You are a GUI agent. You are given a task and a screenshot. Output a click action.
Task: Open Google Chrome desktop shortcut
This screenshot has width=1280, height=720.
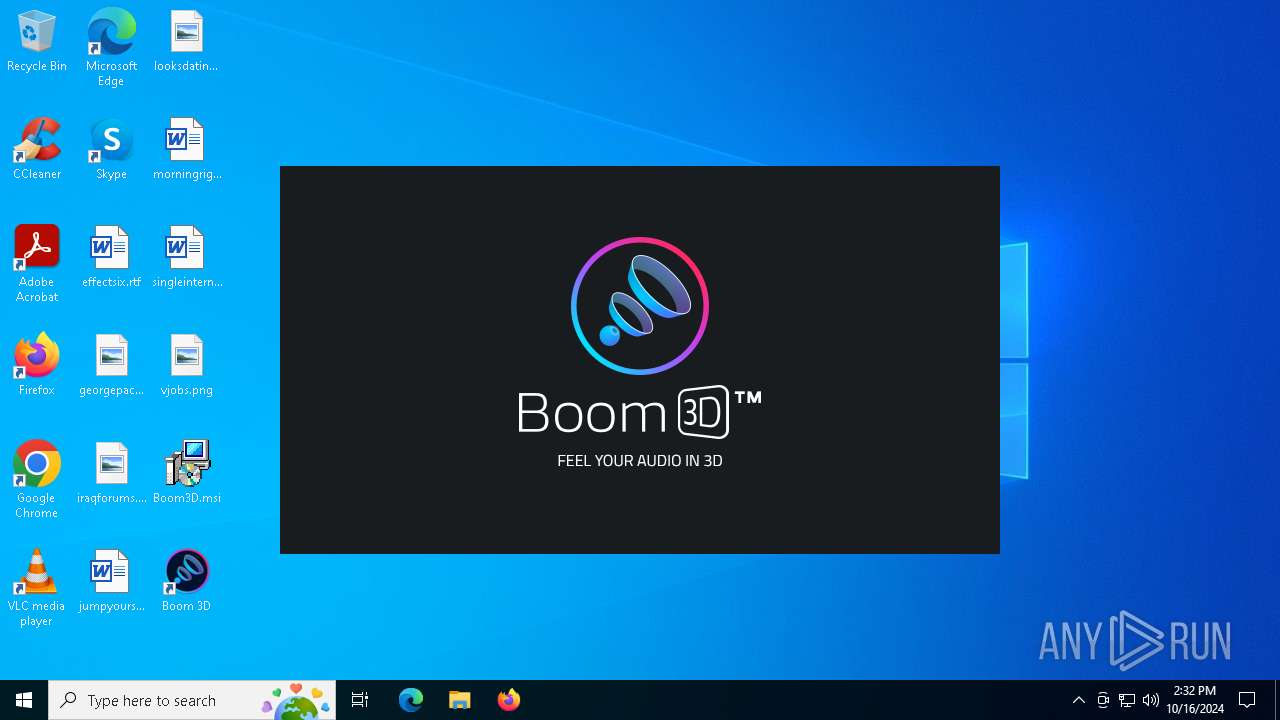click(37, 480)
